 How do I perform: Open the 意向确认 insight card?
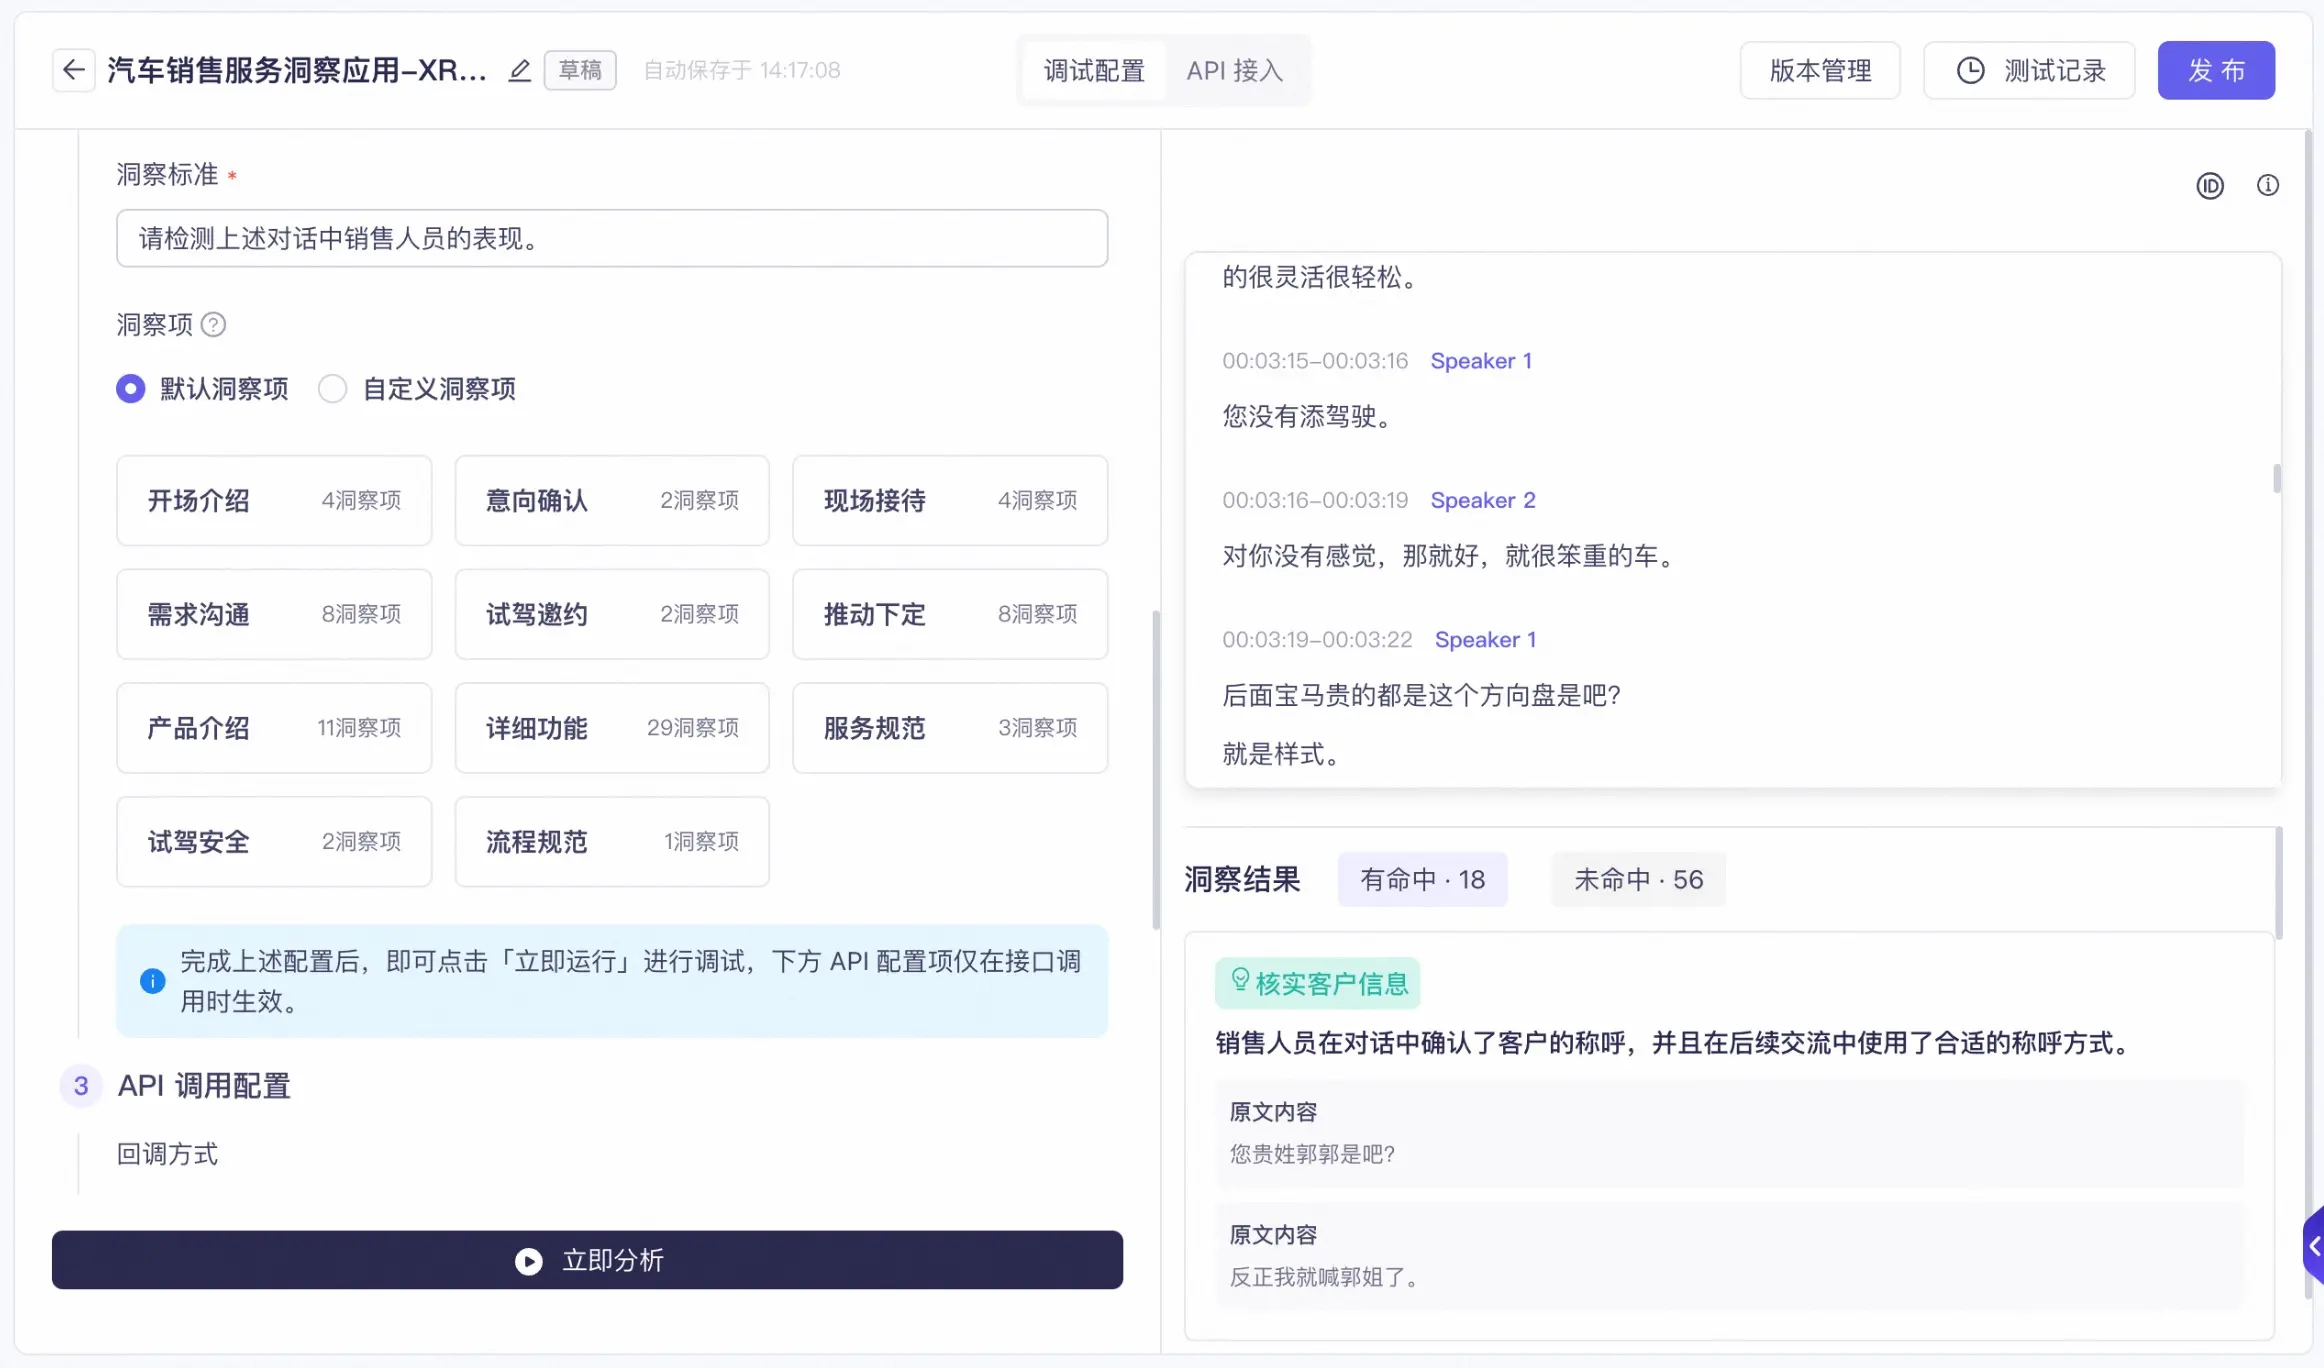[612, 501]
